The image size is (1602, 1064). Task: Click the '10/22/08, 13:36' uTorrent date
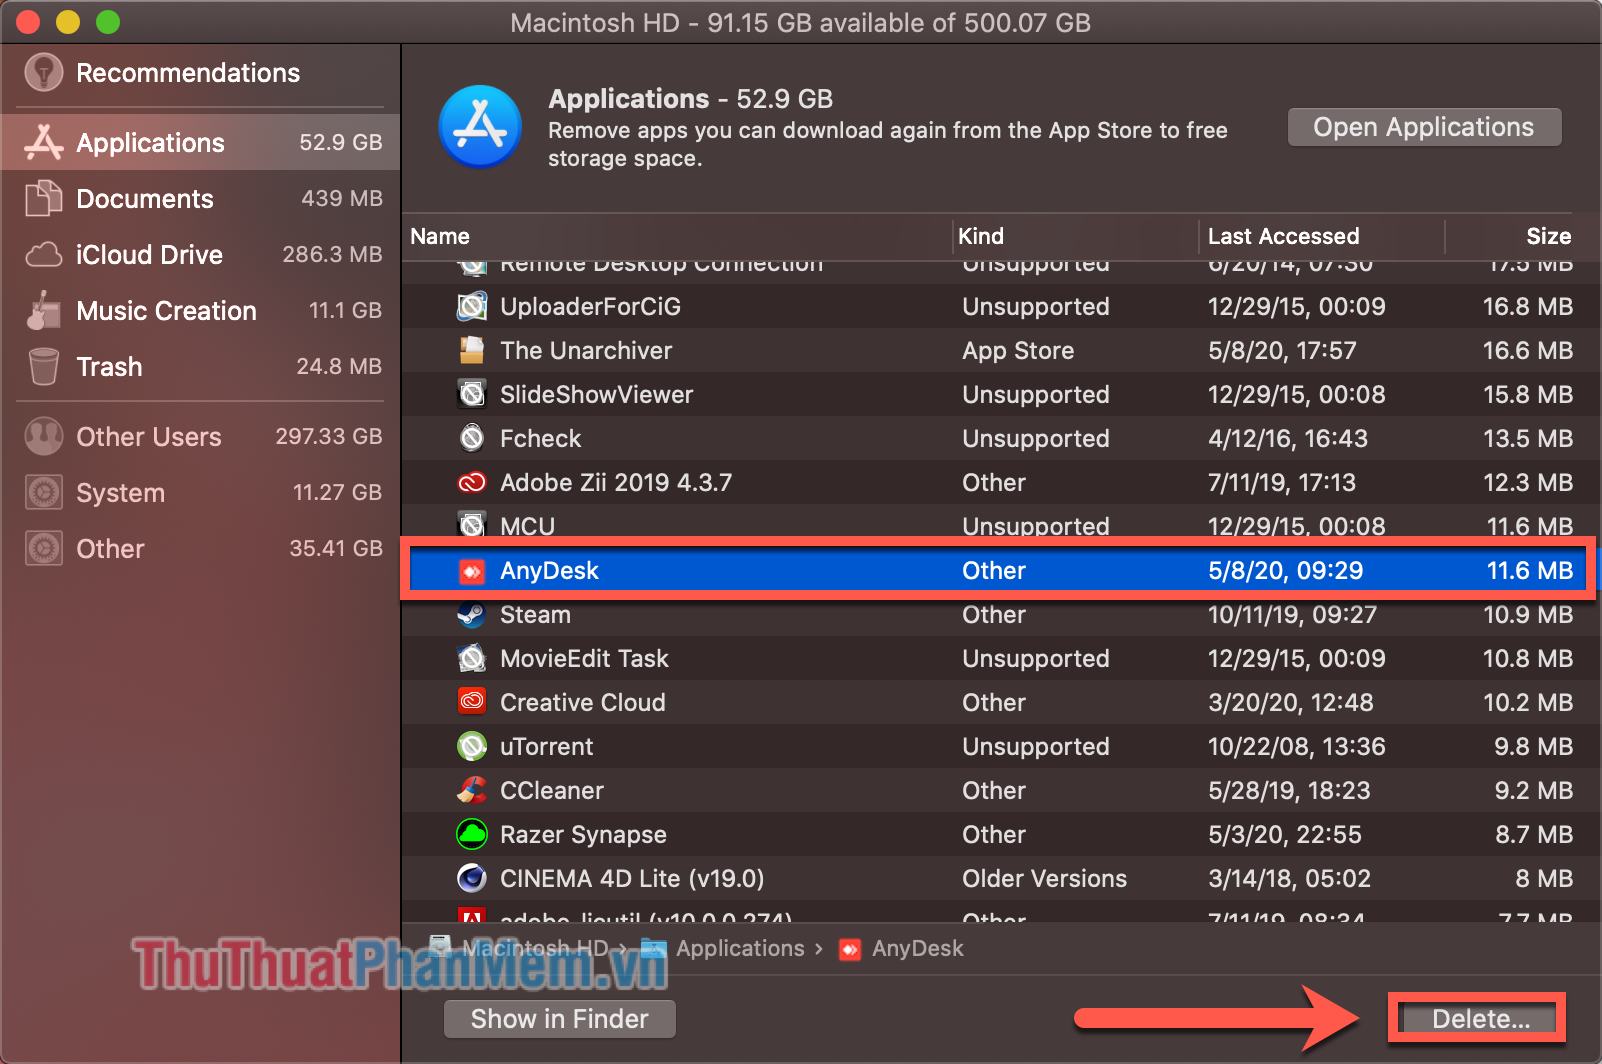click(1297, 746)
